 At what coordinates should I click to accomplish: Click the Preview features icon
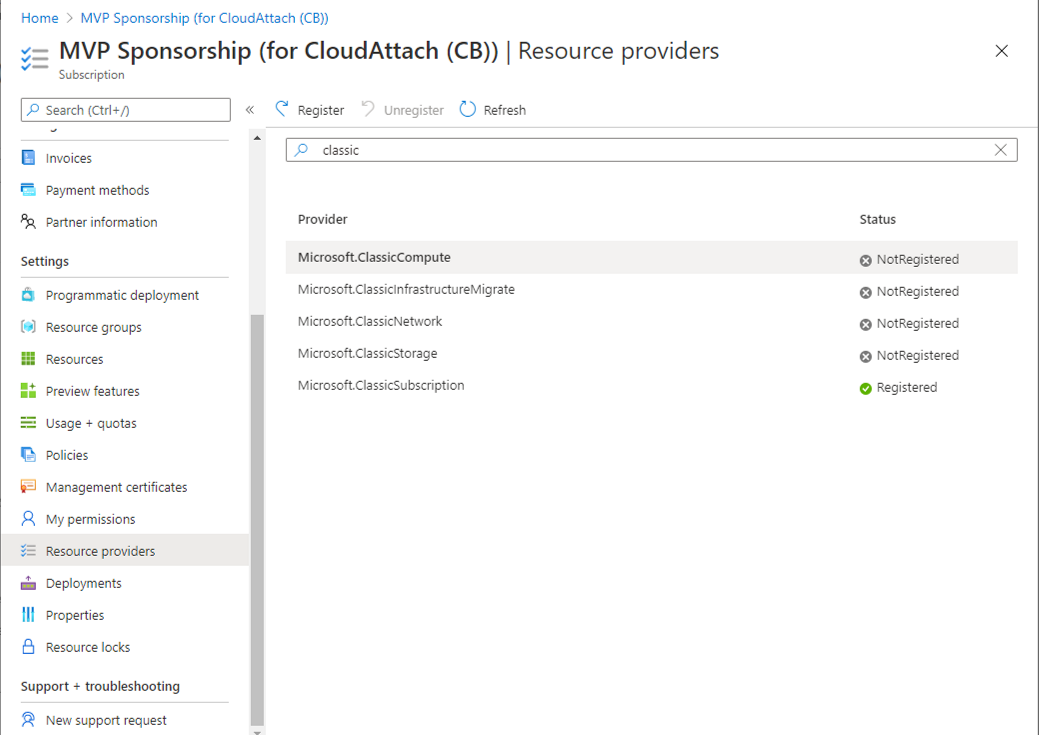[28, 390]
